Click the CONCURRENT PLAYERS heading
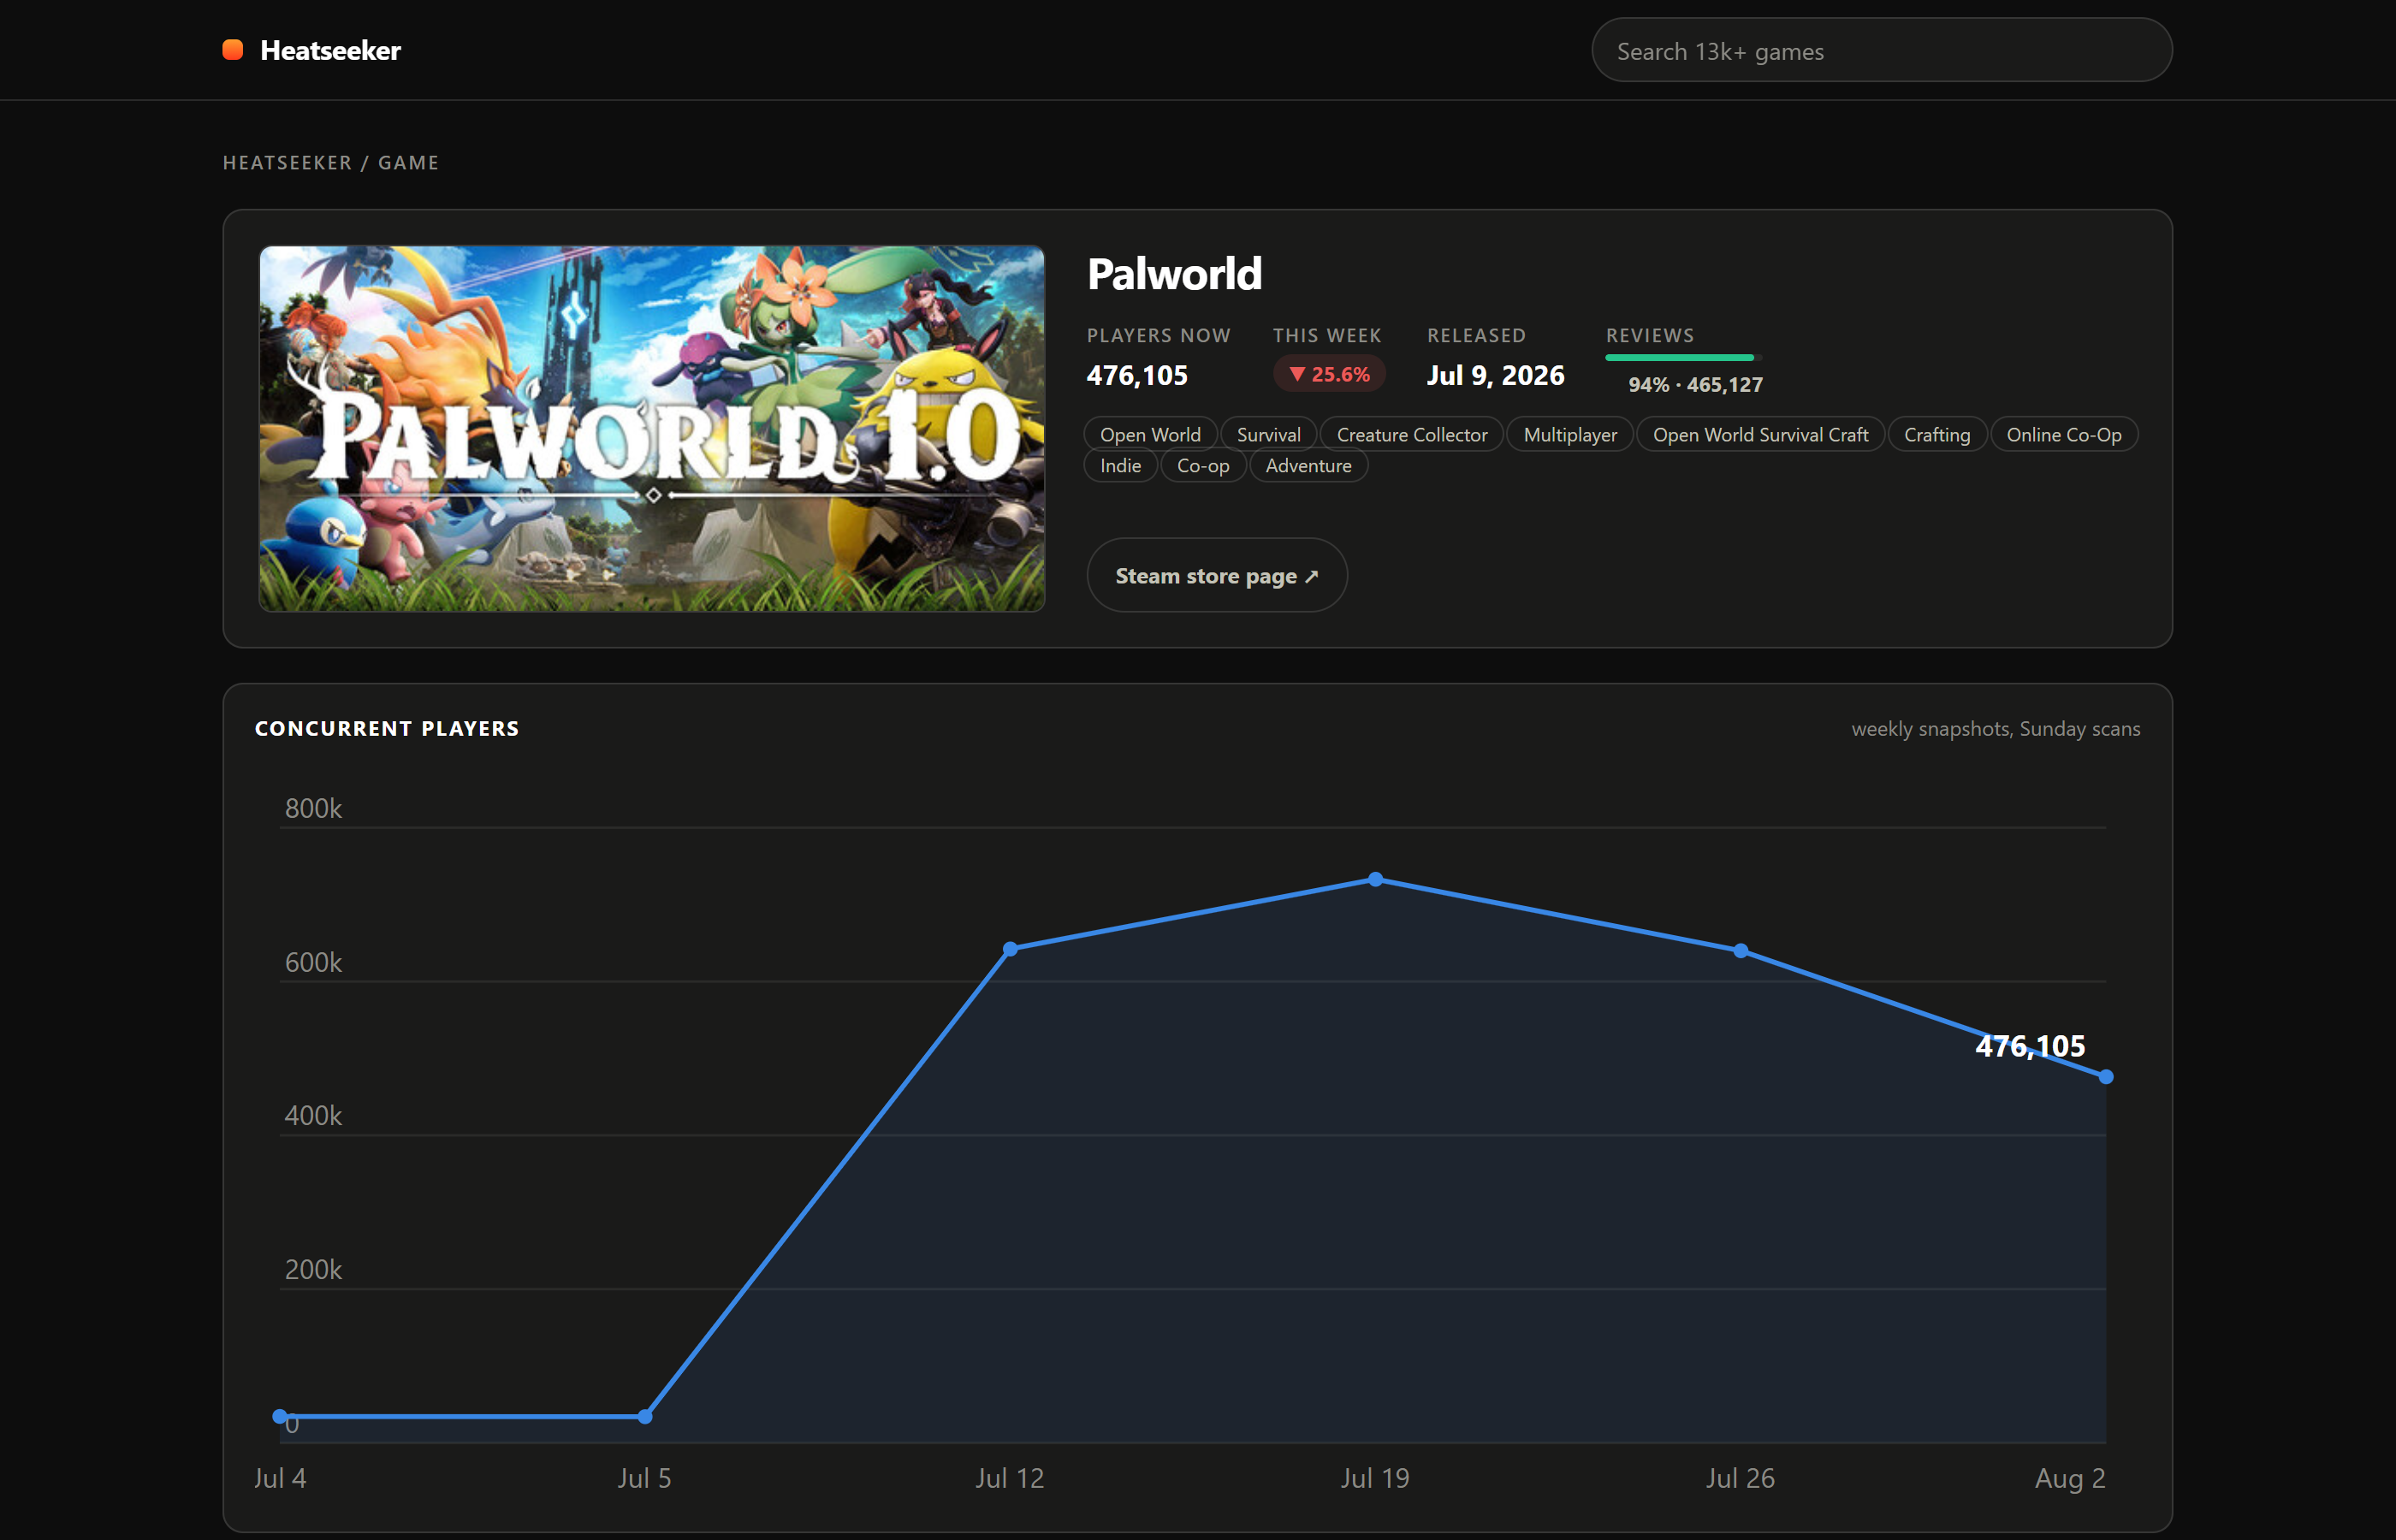The width and height of the screenshot is (2396, 1540). pyautogui.click(x=387, y=728)
